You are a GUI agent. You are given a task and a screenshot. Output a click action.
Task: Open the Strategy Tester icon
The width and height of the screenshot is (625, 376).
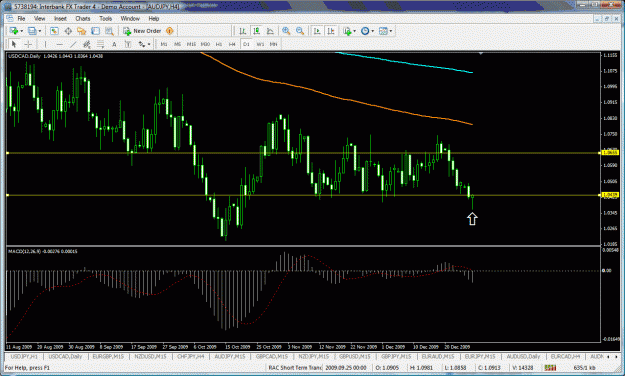[x=109, y=31]
